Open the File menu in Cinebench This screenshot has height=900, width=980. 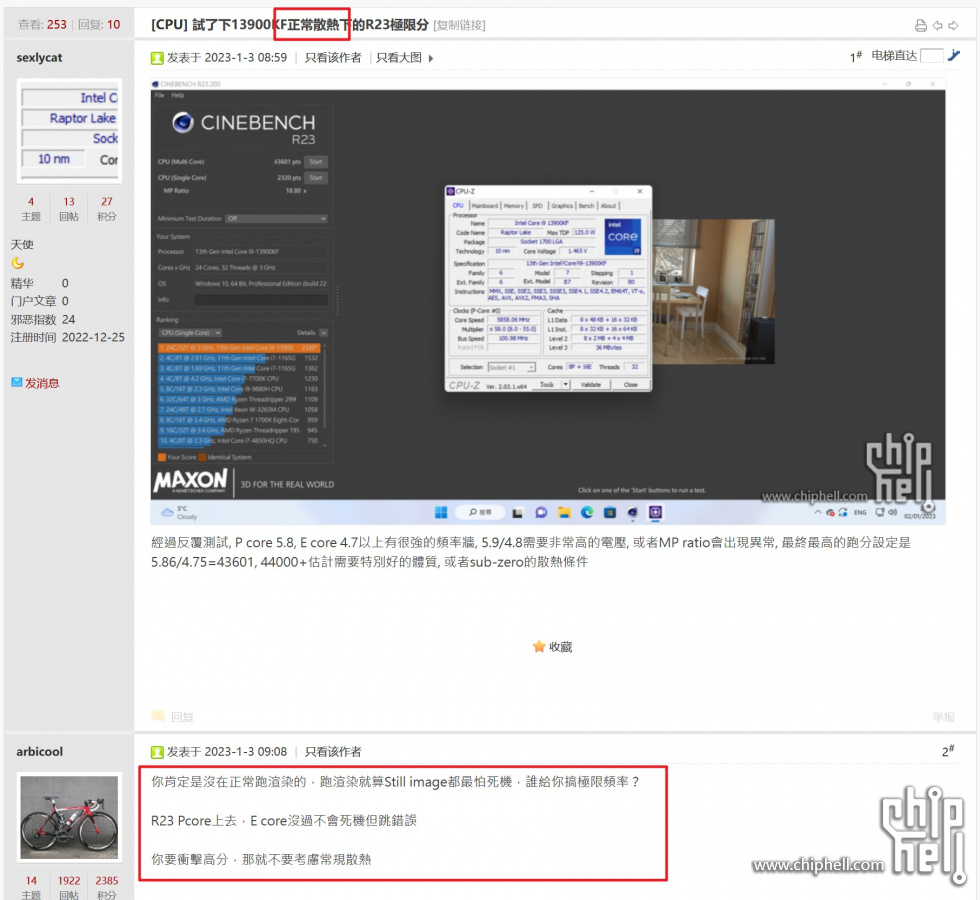point(159,96)
